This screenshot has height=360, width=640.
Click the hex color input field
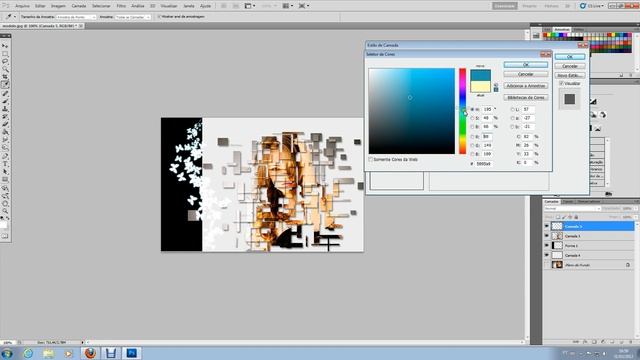[484, 164]
